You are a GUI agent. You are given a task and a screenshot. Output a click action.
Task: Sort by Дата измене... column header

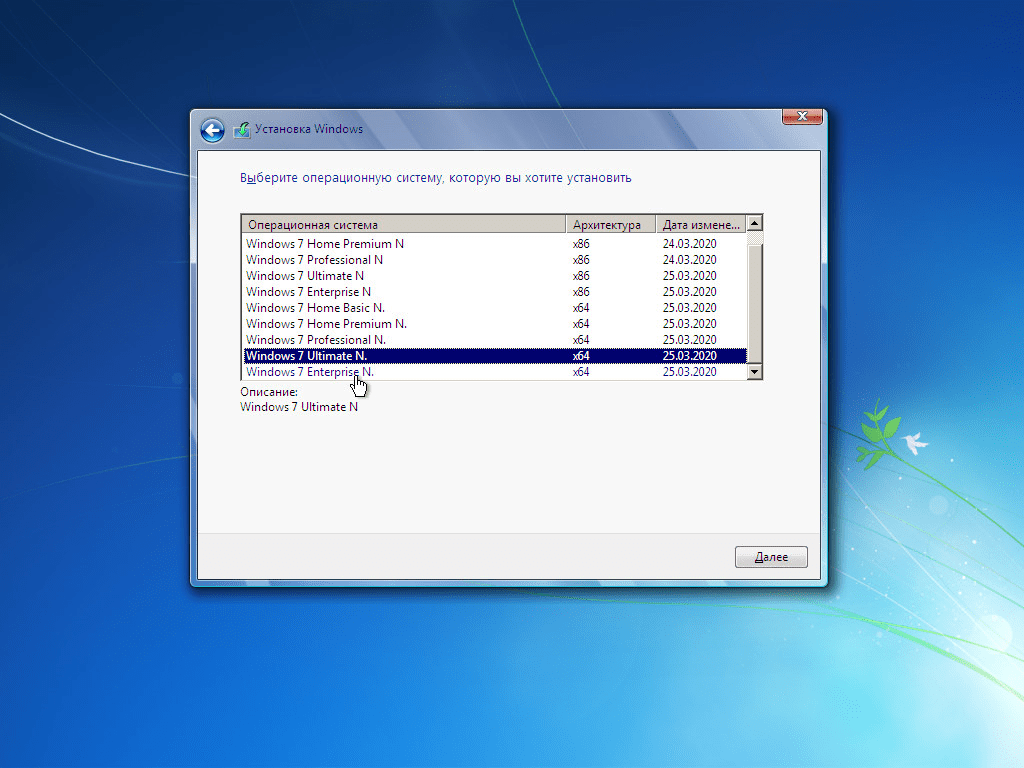[x=701, y=224]
